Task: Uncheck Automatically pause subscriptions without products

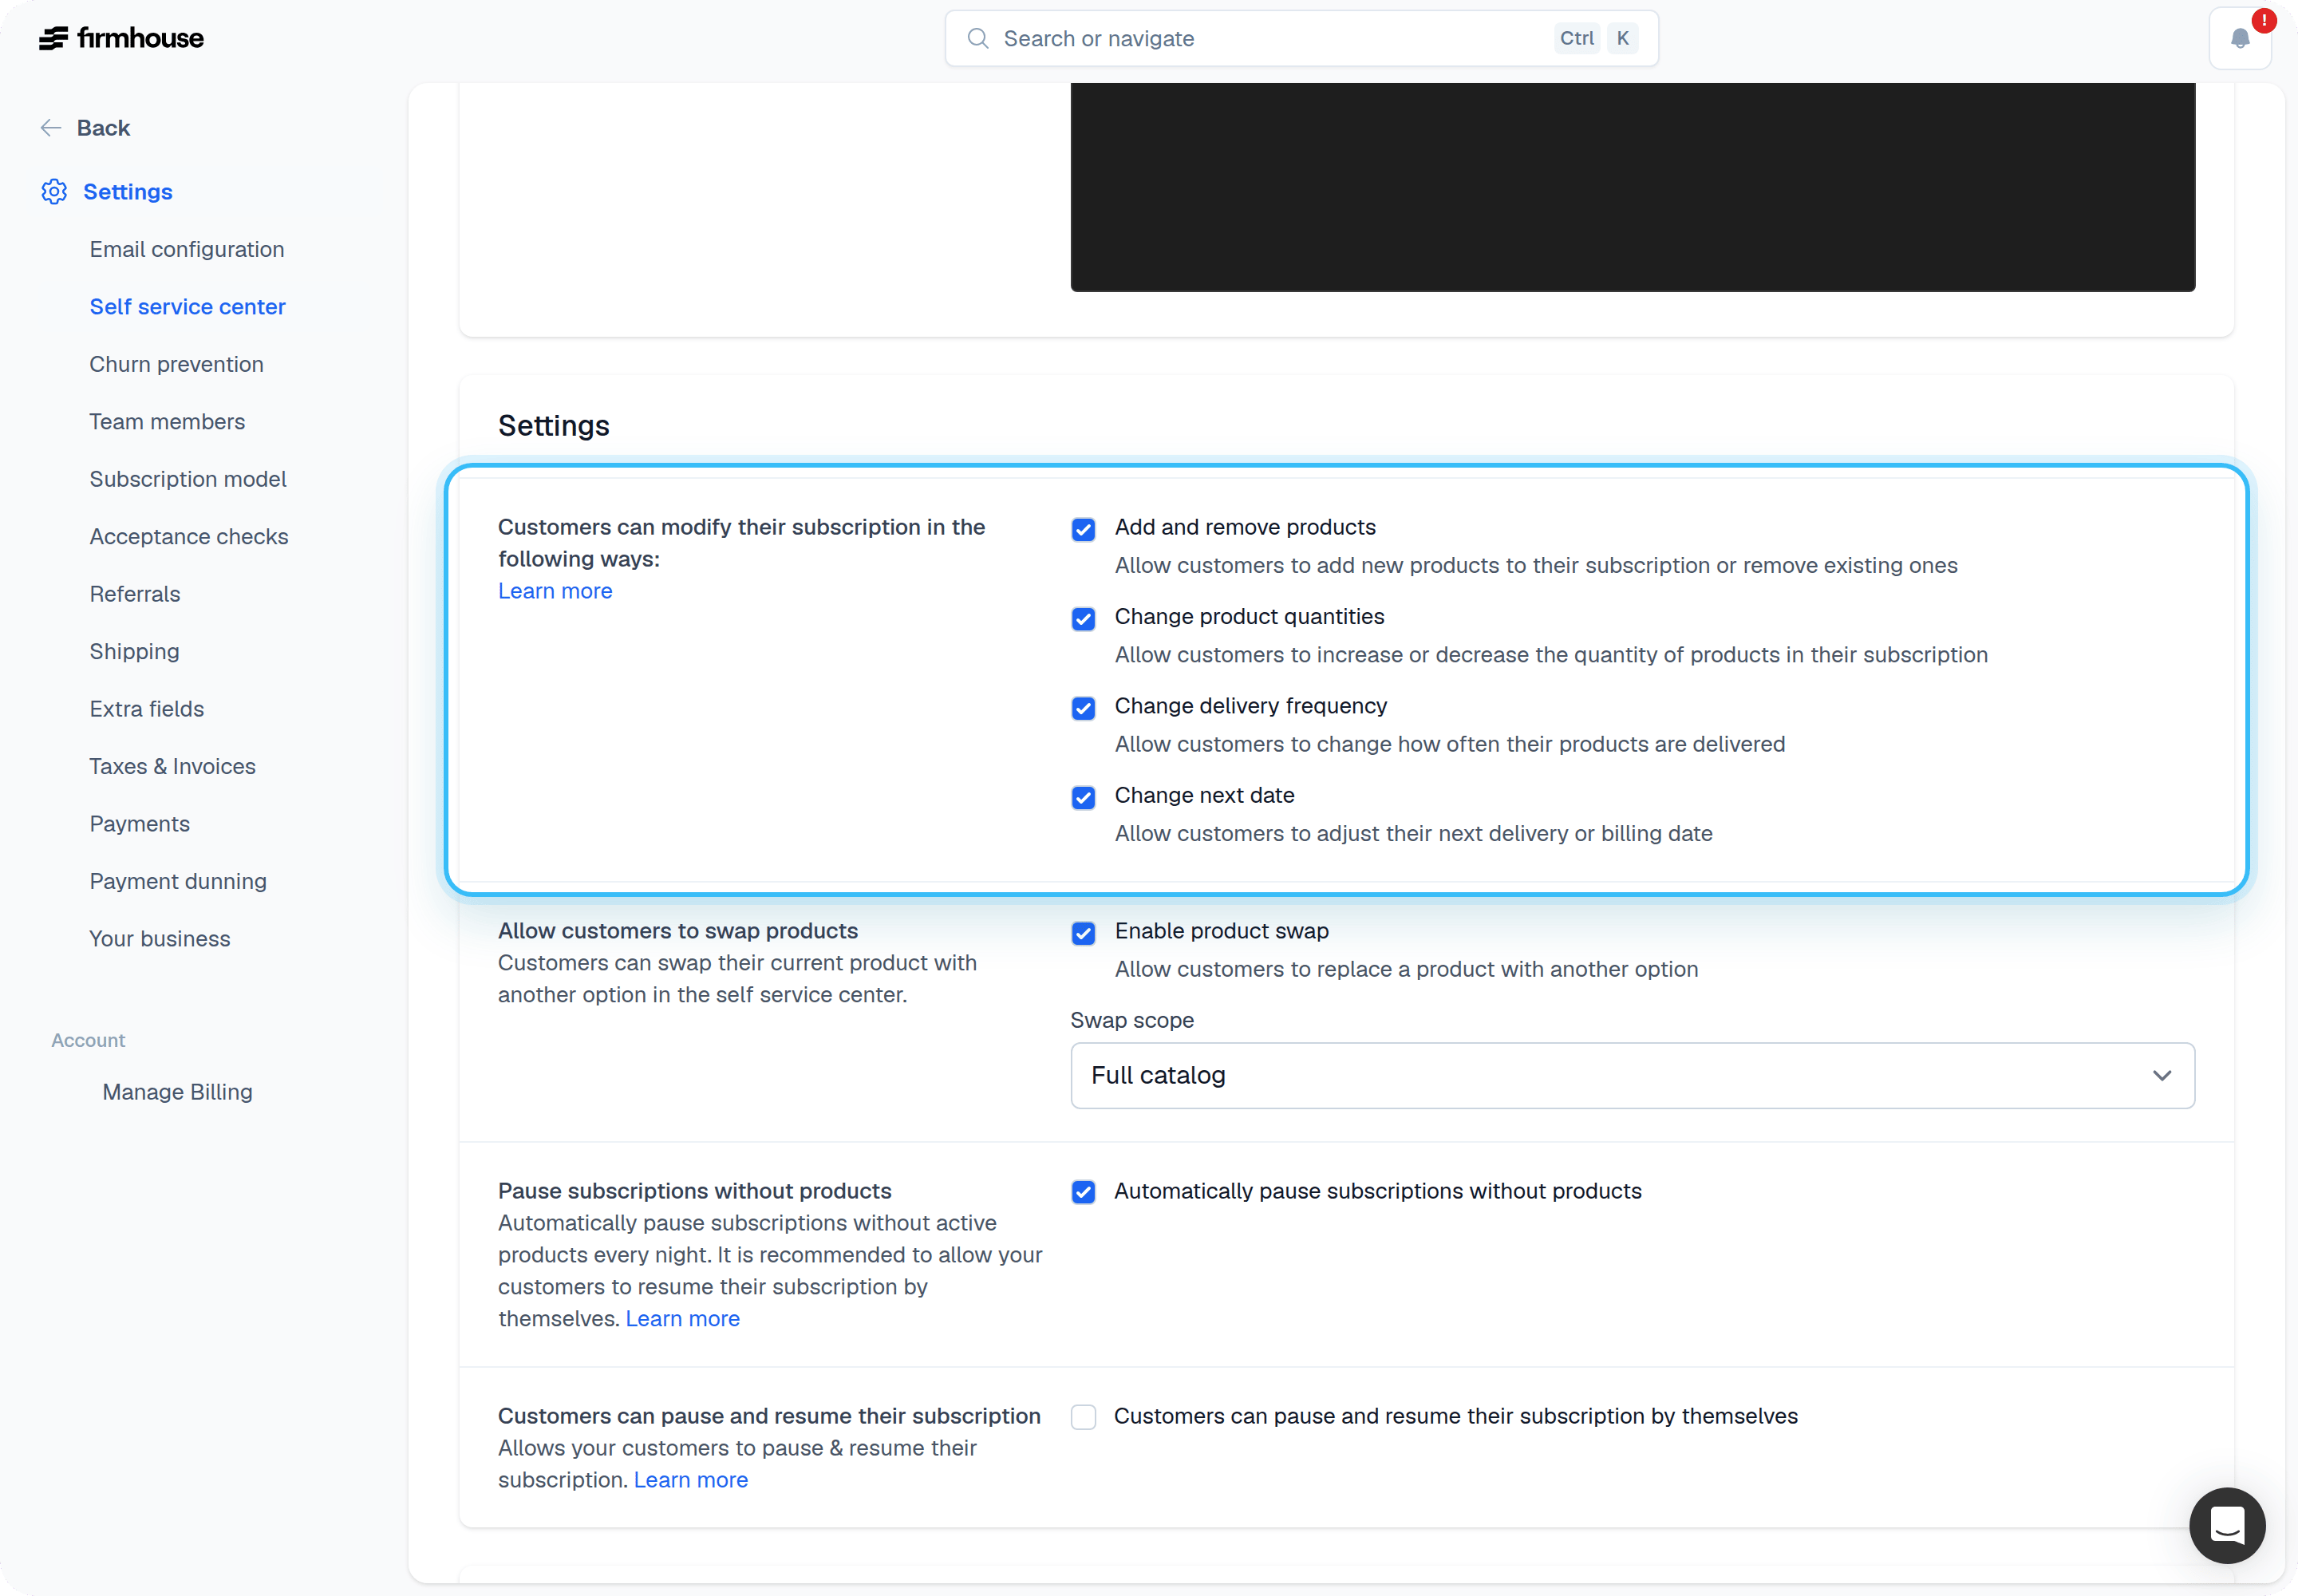Action: pyautogui.click(x=1083, y=1192)
